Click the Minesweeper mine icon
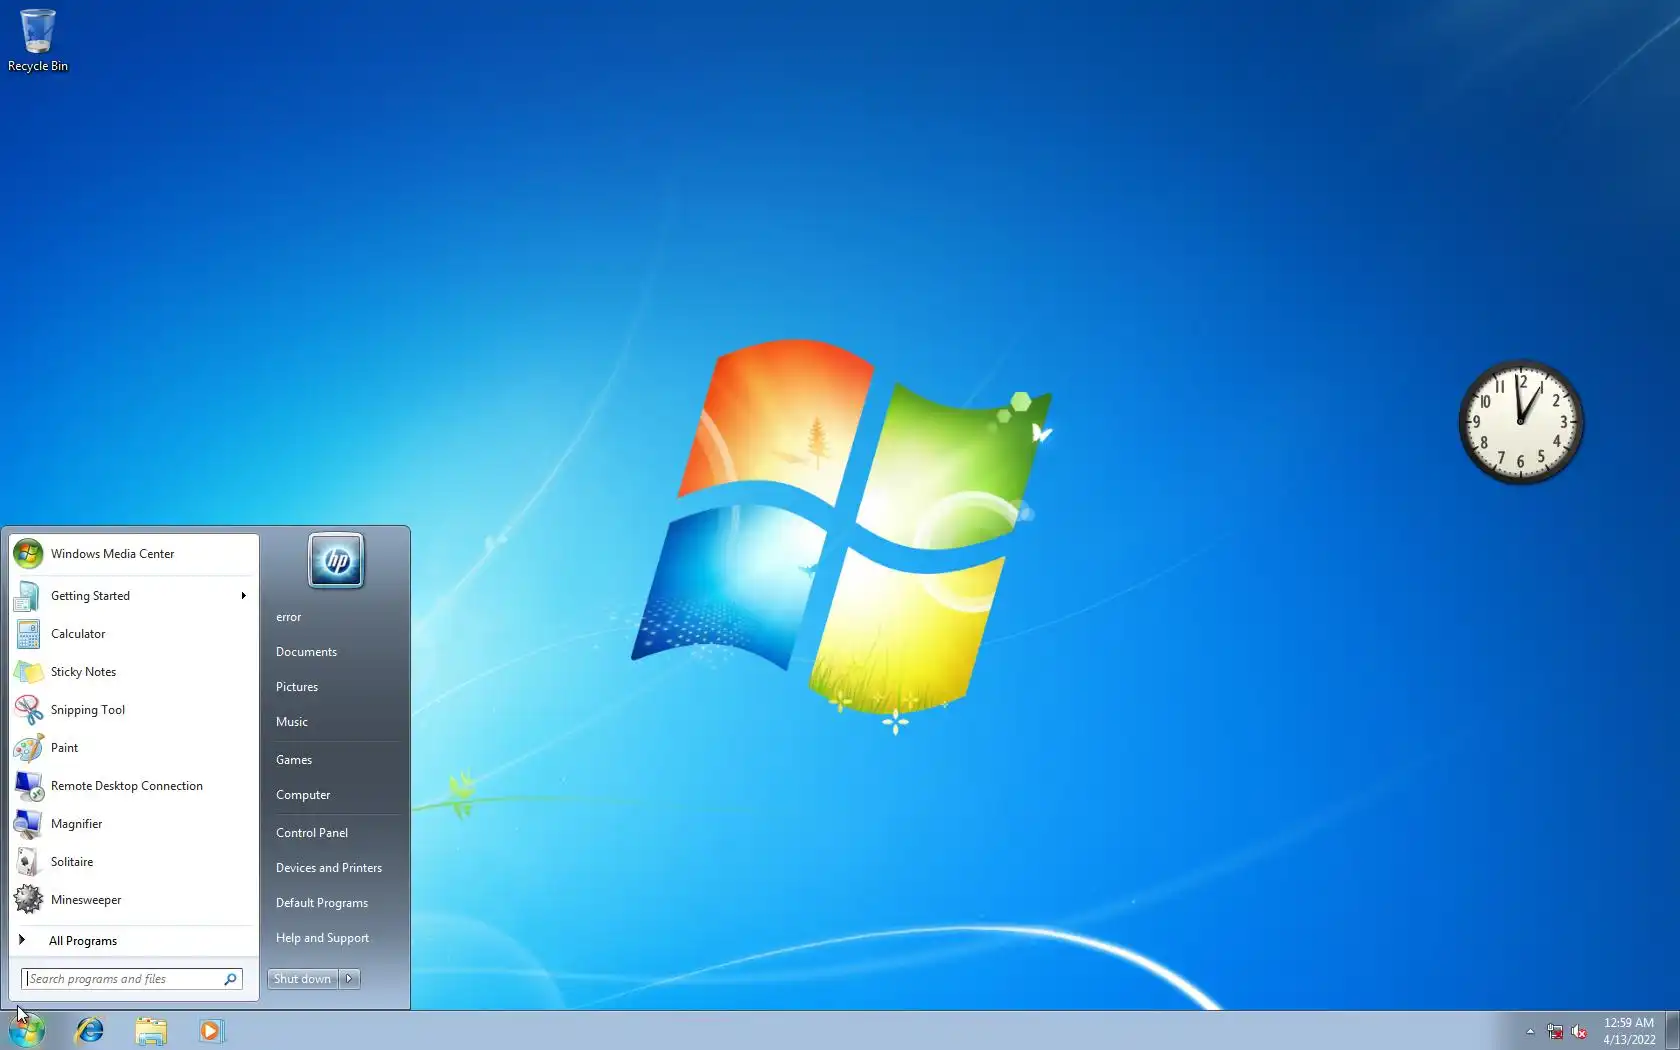The image size is (1680, 1050). (x=28, y=900)
